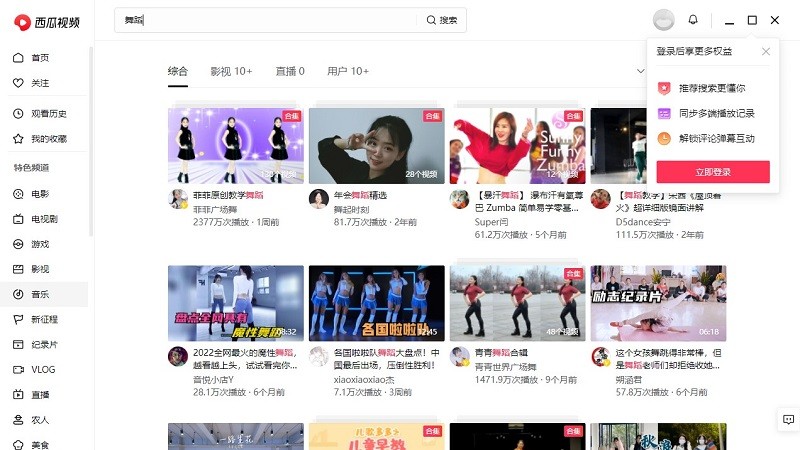Select the 用户 10+ tab
Screen dimensions: 800x450
click(x=348, y=71)
